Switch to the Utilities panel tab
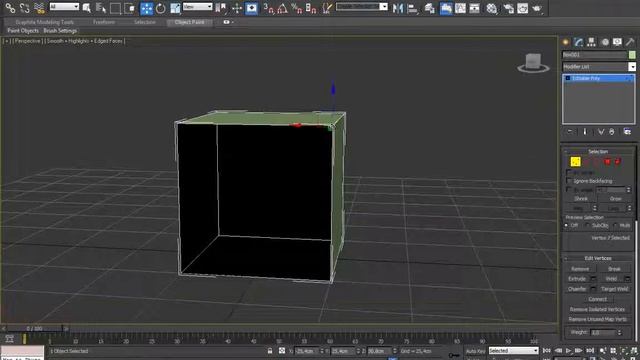The height and width of the screenshot is (360, 640). tap(630, 42)
